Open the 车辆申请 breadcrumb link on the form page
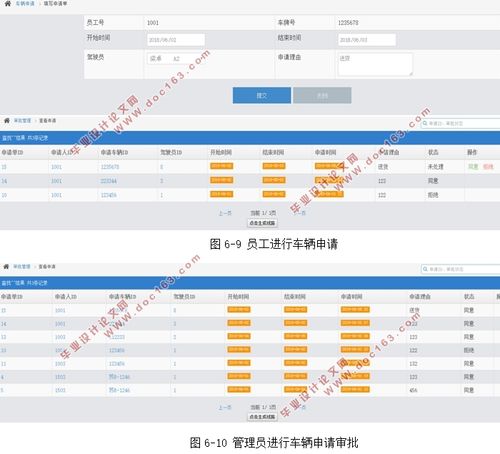Screen dimensions: 500x454 pyautogui.click(x=25, y=3)
